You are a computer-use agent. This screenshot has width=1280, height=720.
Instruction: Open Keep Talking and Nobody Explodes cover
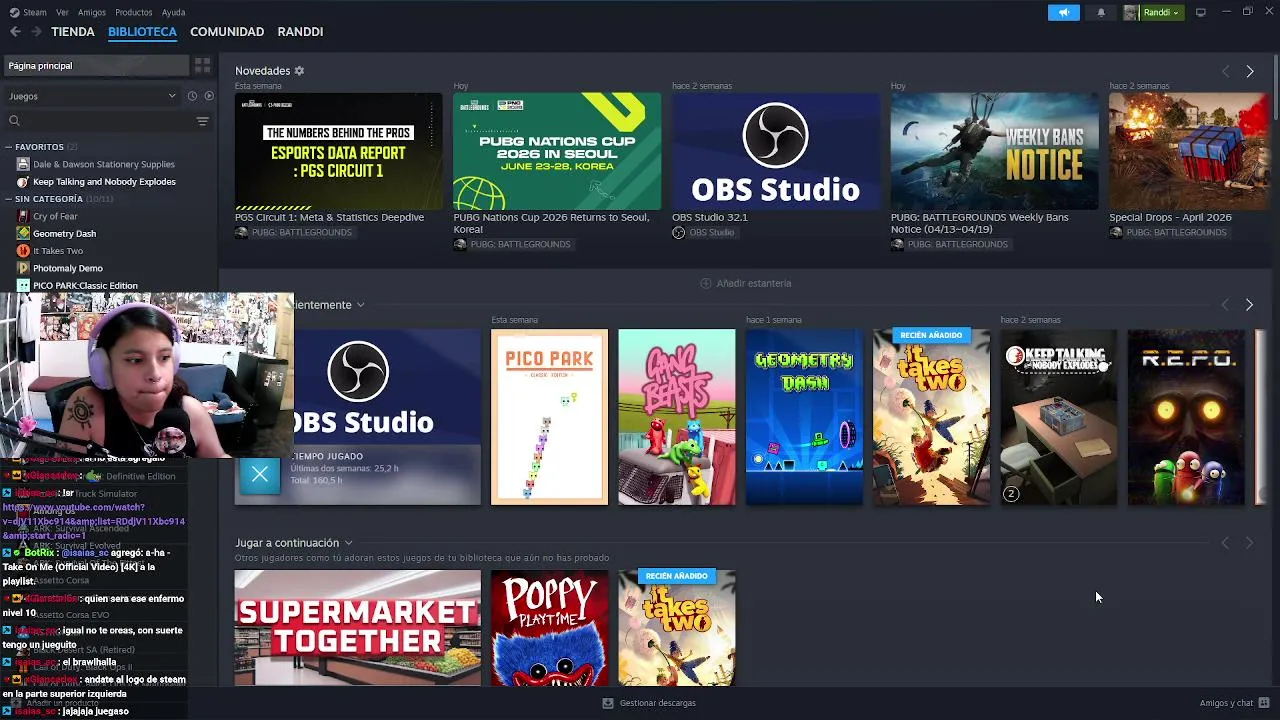1059,417
